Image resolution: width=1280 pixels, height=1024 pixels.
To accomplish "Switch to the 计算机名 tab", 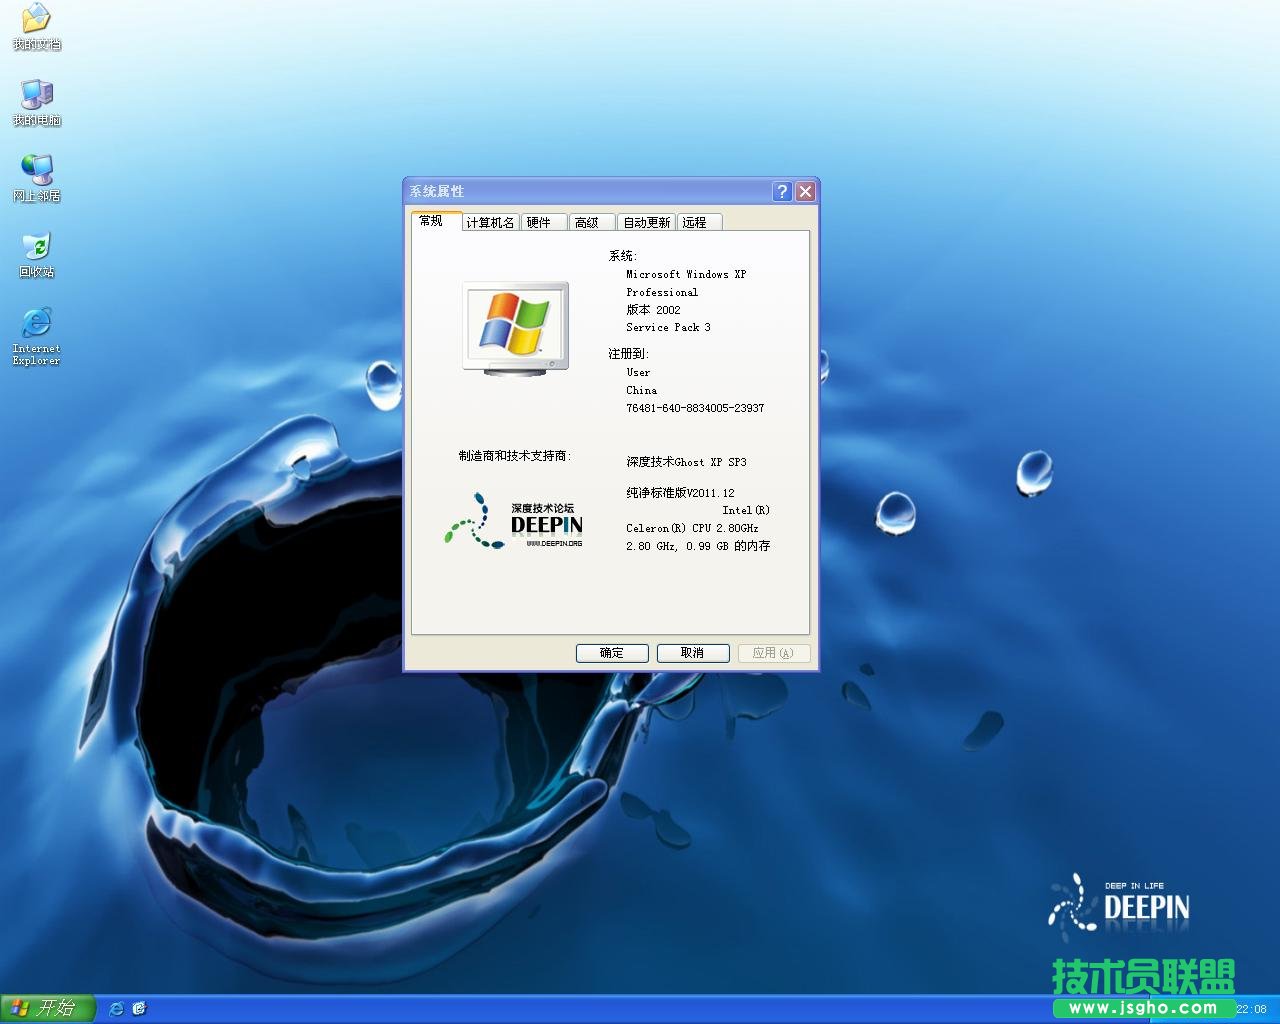I will [490, 222].
